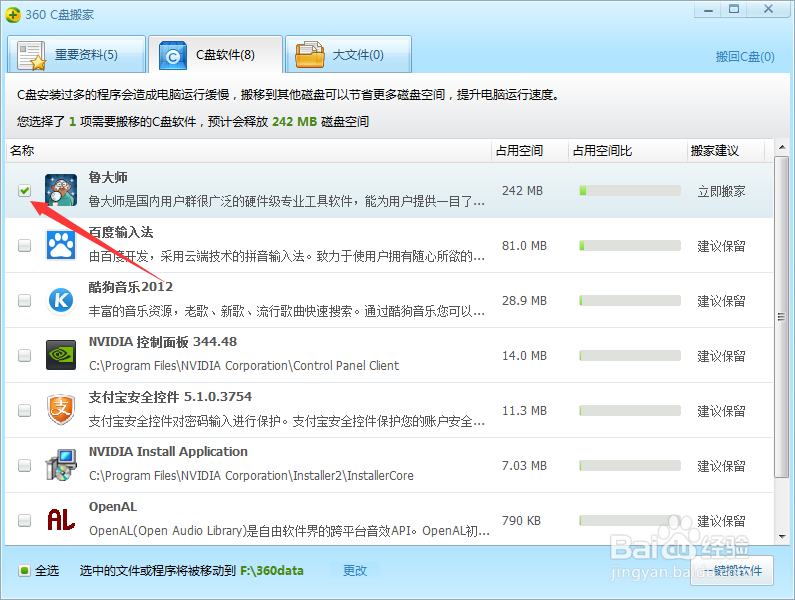Select the 鲁大师 name text

[108, 178]
